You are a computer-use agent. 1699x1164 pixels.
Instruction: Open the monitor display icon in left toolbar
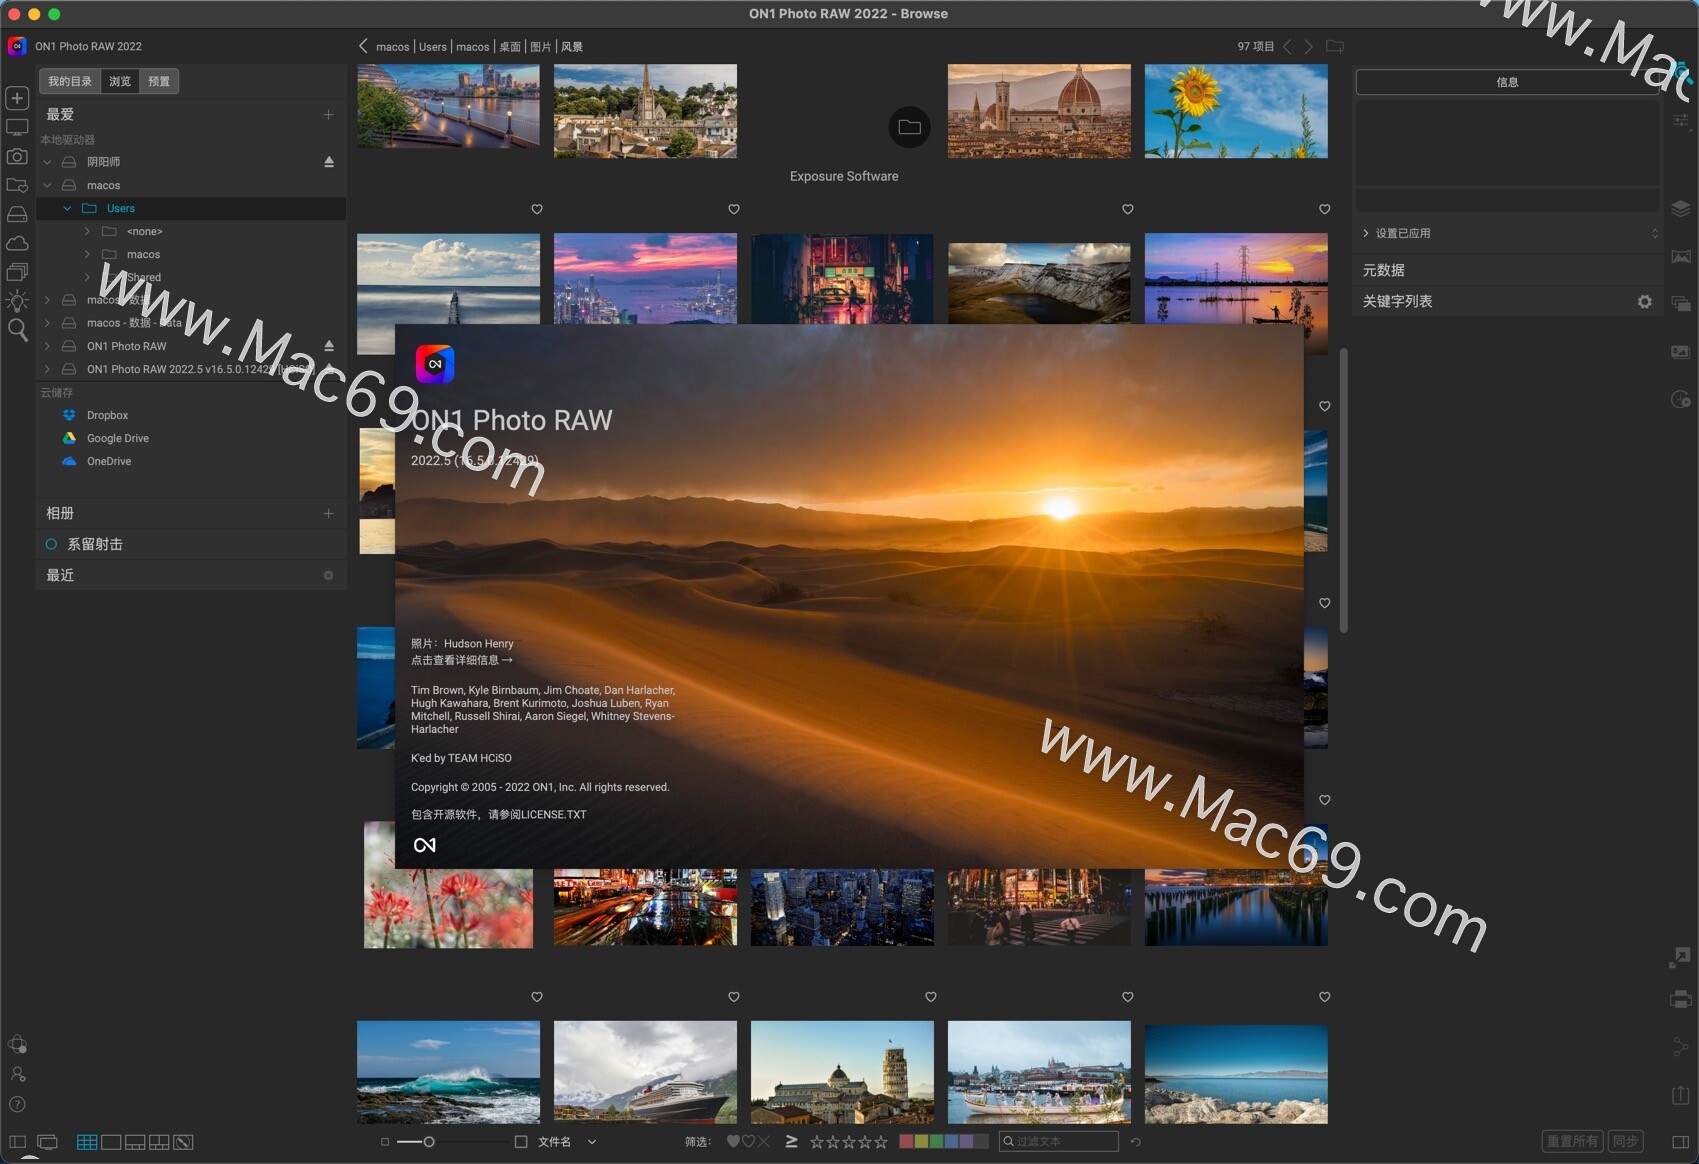[17, 128]
